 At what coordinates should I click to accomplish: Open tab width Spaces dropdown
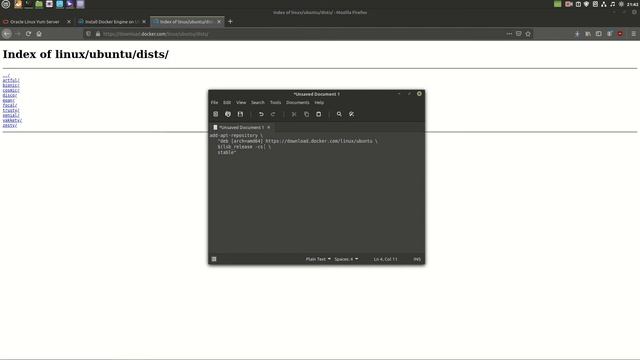point(346,259)
